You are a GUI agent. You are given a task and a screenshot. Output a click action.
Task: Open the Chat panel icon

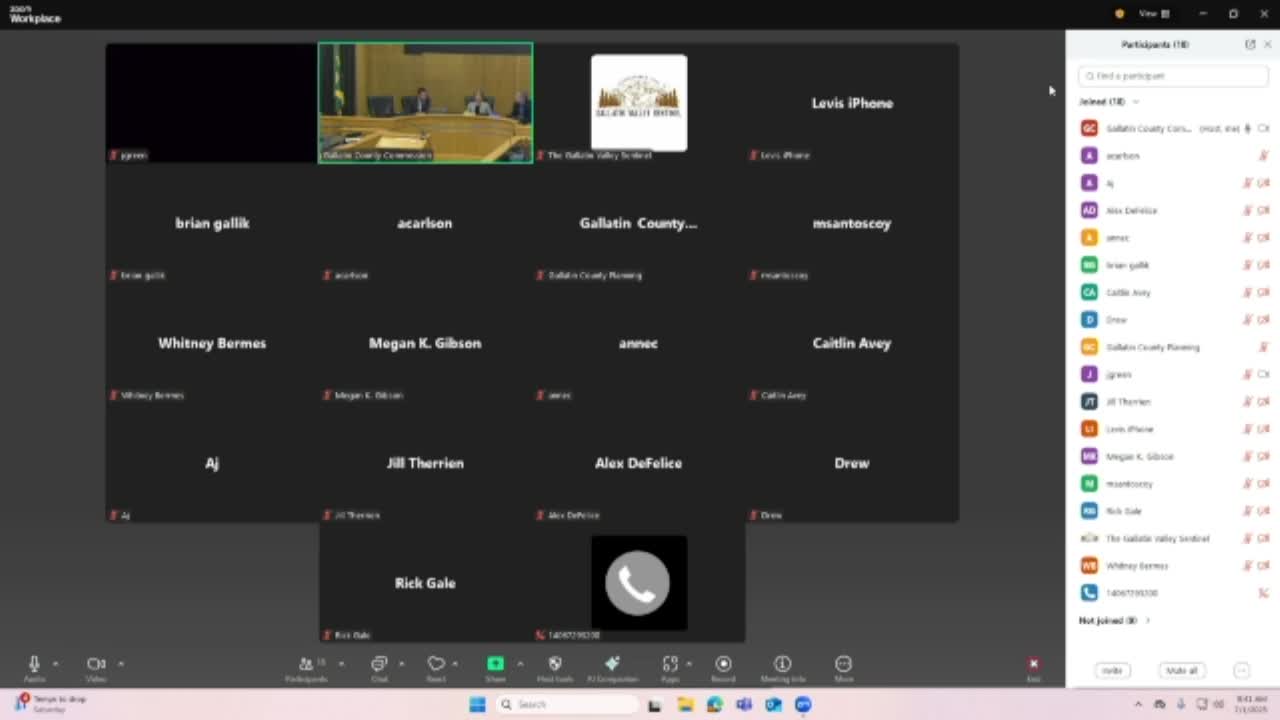379,664
